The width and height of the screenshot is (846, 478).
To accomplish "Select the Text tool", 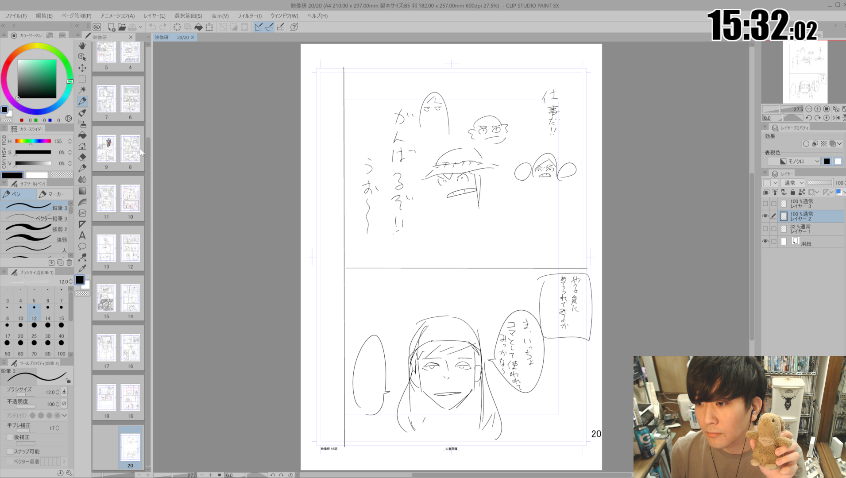I will click(x=82, y=235).
